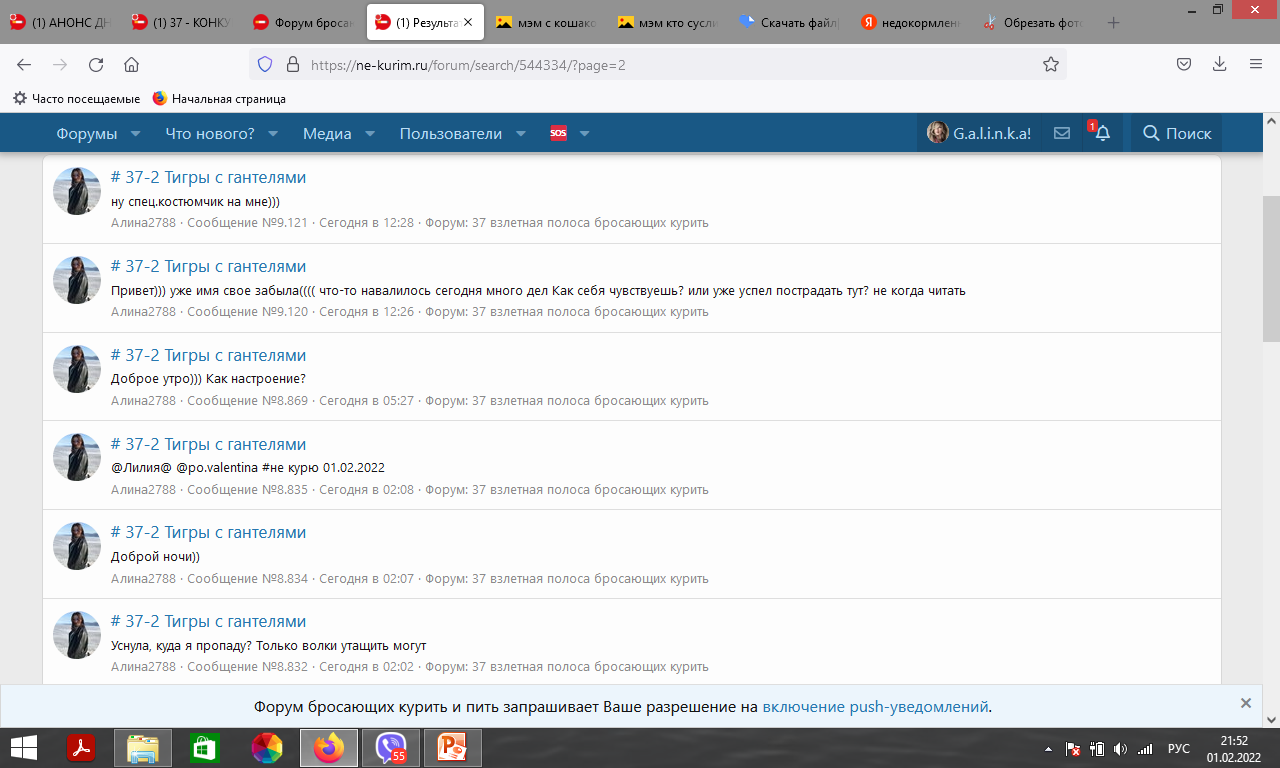This screenshot has height=768, width=1280.
Task: Switch to the 37 - КОНКУ browser tab
Action: [182, 22]
